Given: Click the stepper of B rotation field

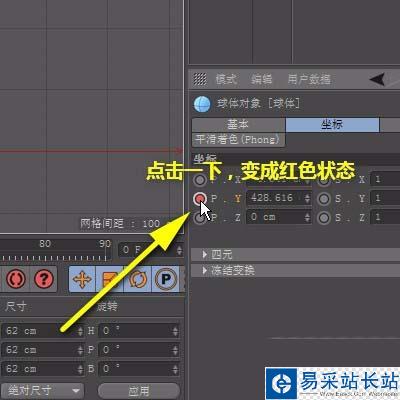Looking at the screenshot, I should pos(175,369).
